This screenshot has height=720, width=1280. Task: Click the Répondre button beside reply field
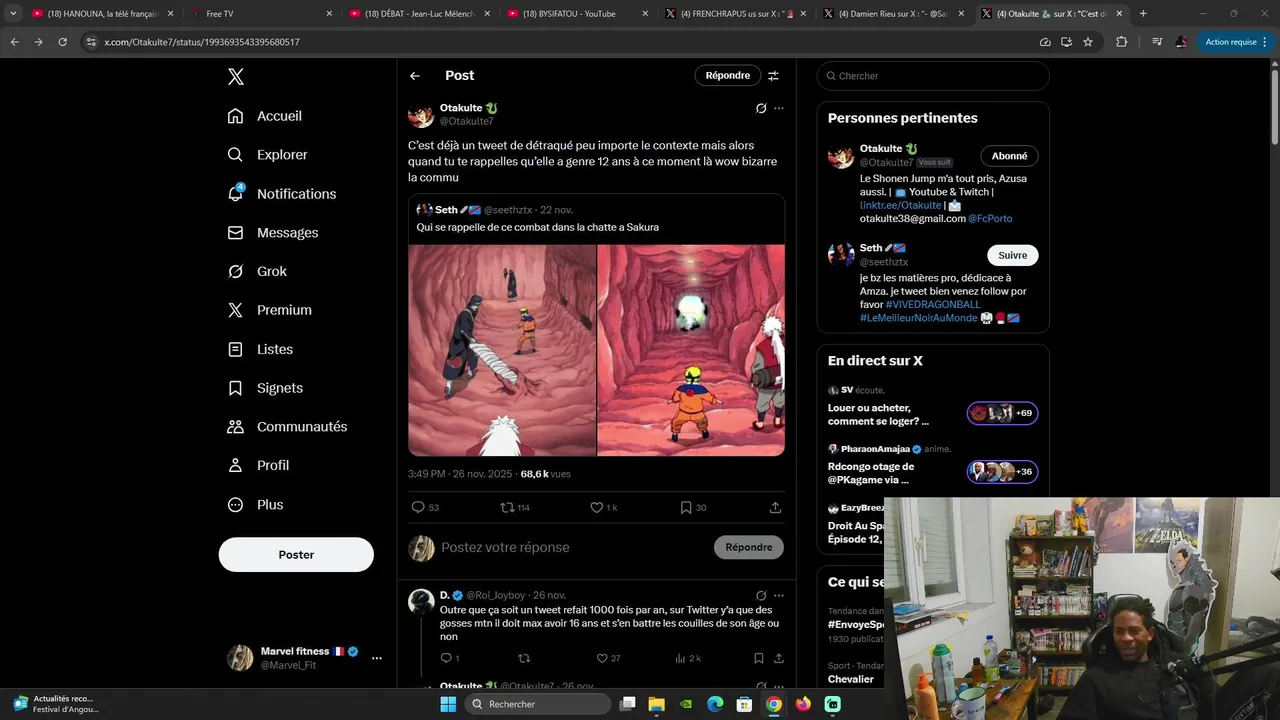click(x=749, y=547)
